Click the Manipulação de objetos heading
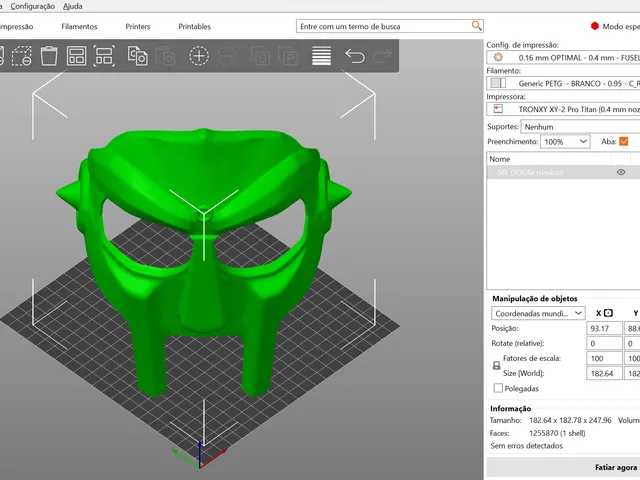This screenshot has width=640, height=480. coord(535,298)
